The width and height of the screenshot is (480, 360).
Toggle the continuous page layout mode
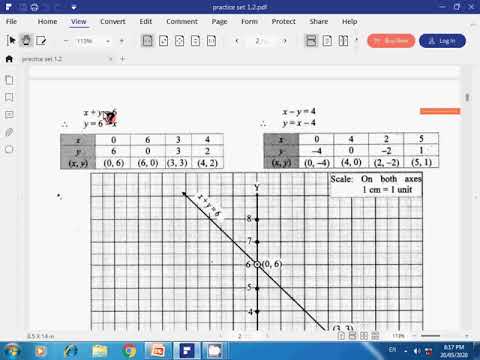[311, 41]
